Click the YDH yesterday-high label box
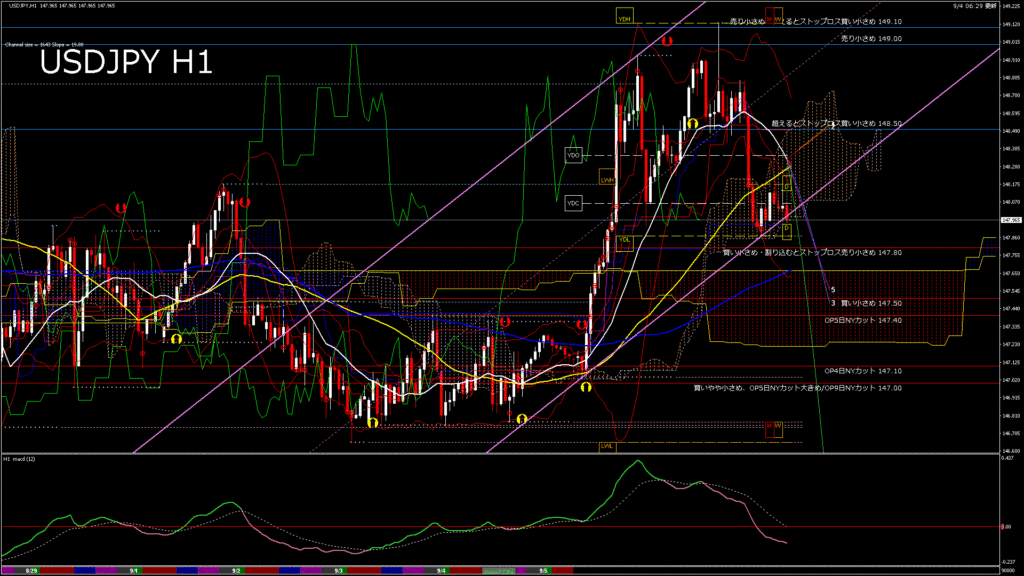This screenshot has width=1024, height=576. (623, 19)
